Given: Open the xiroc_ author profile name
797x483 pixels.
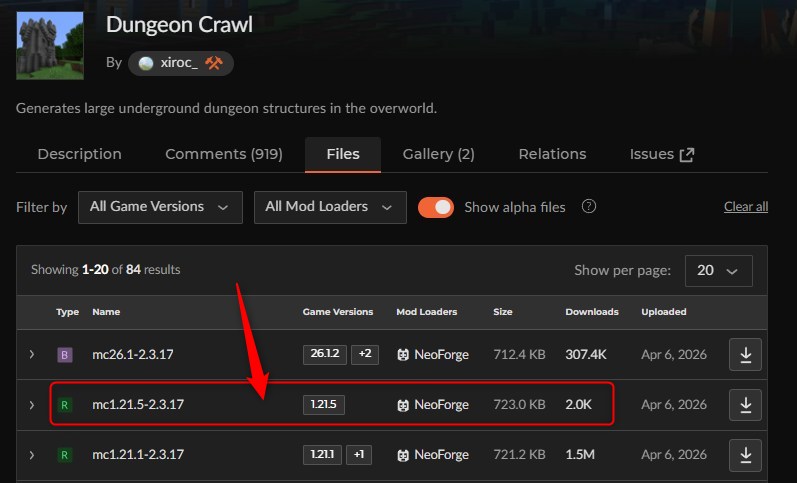Looking at the screenshot, I should [179, 63].
